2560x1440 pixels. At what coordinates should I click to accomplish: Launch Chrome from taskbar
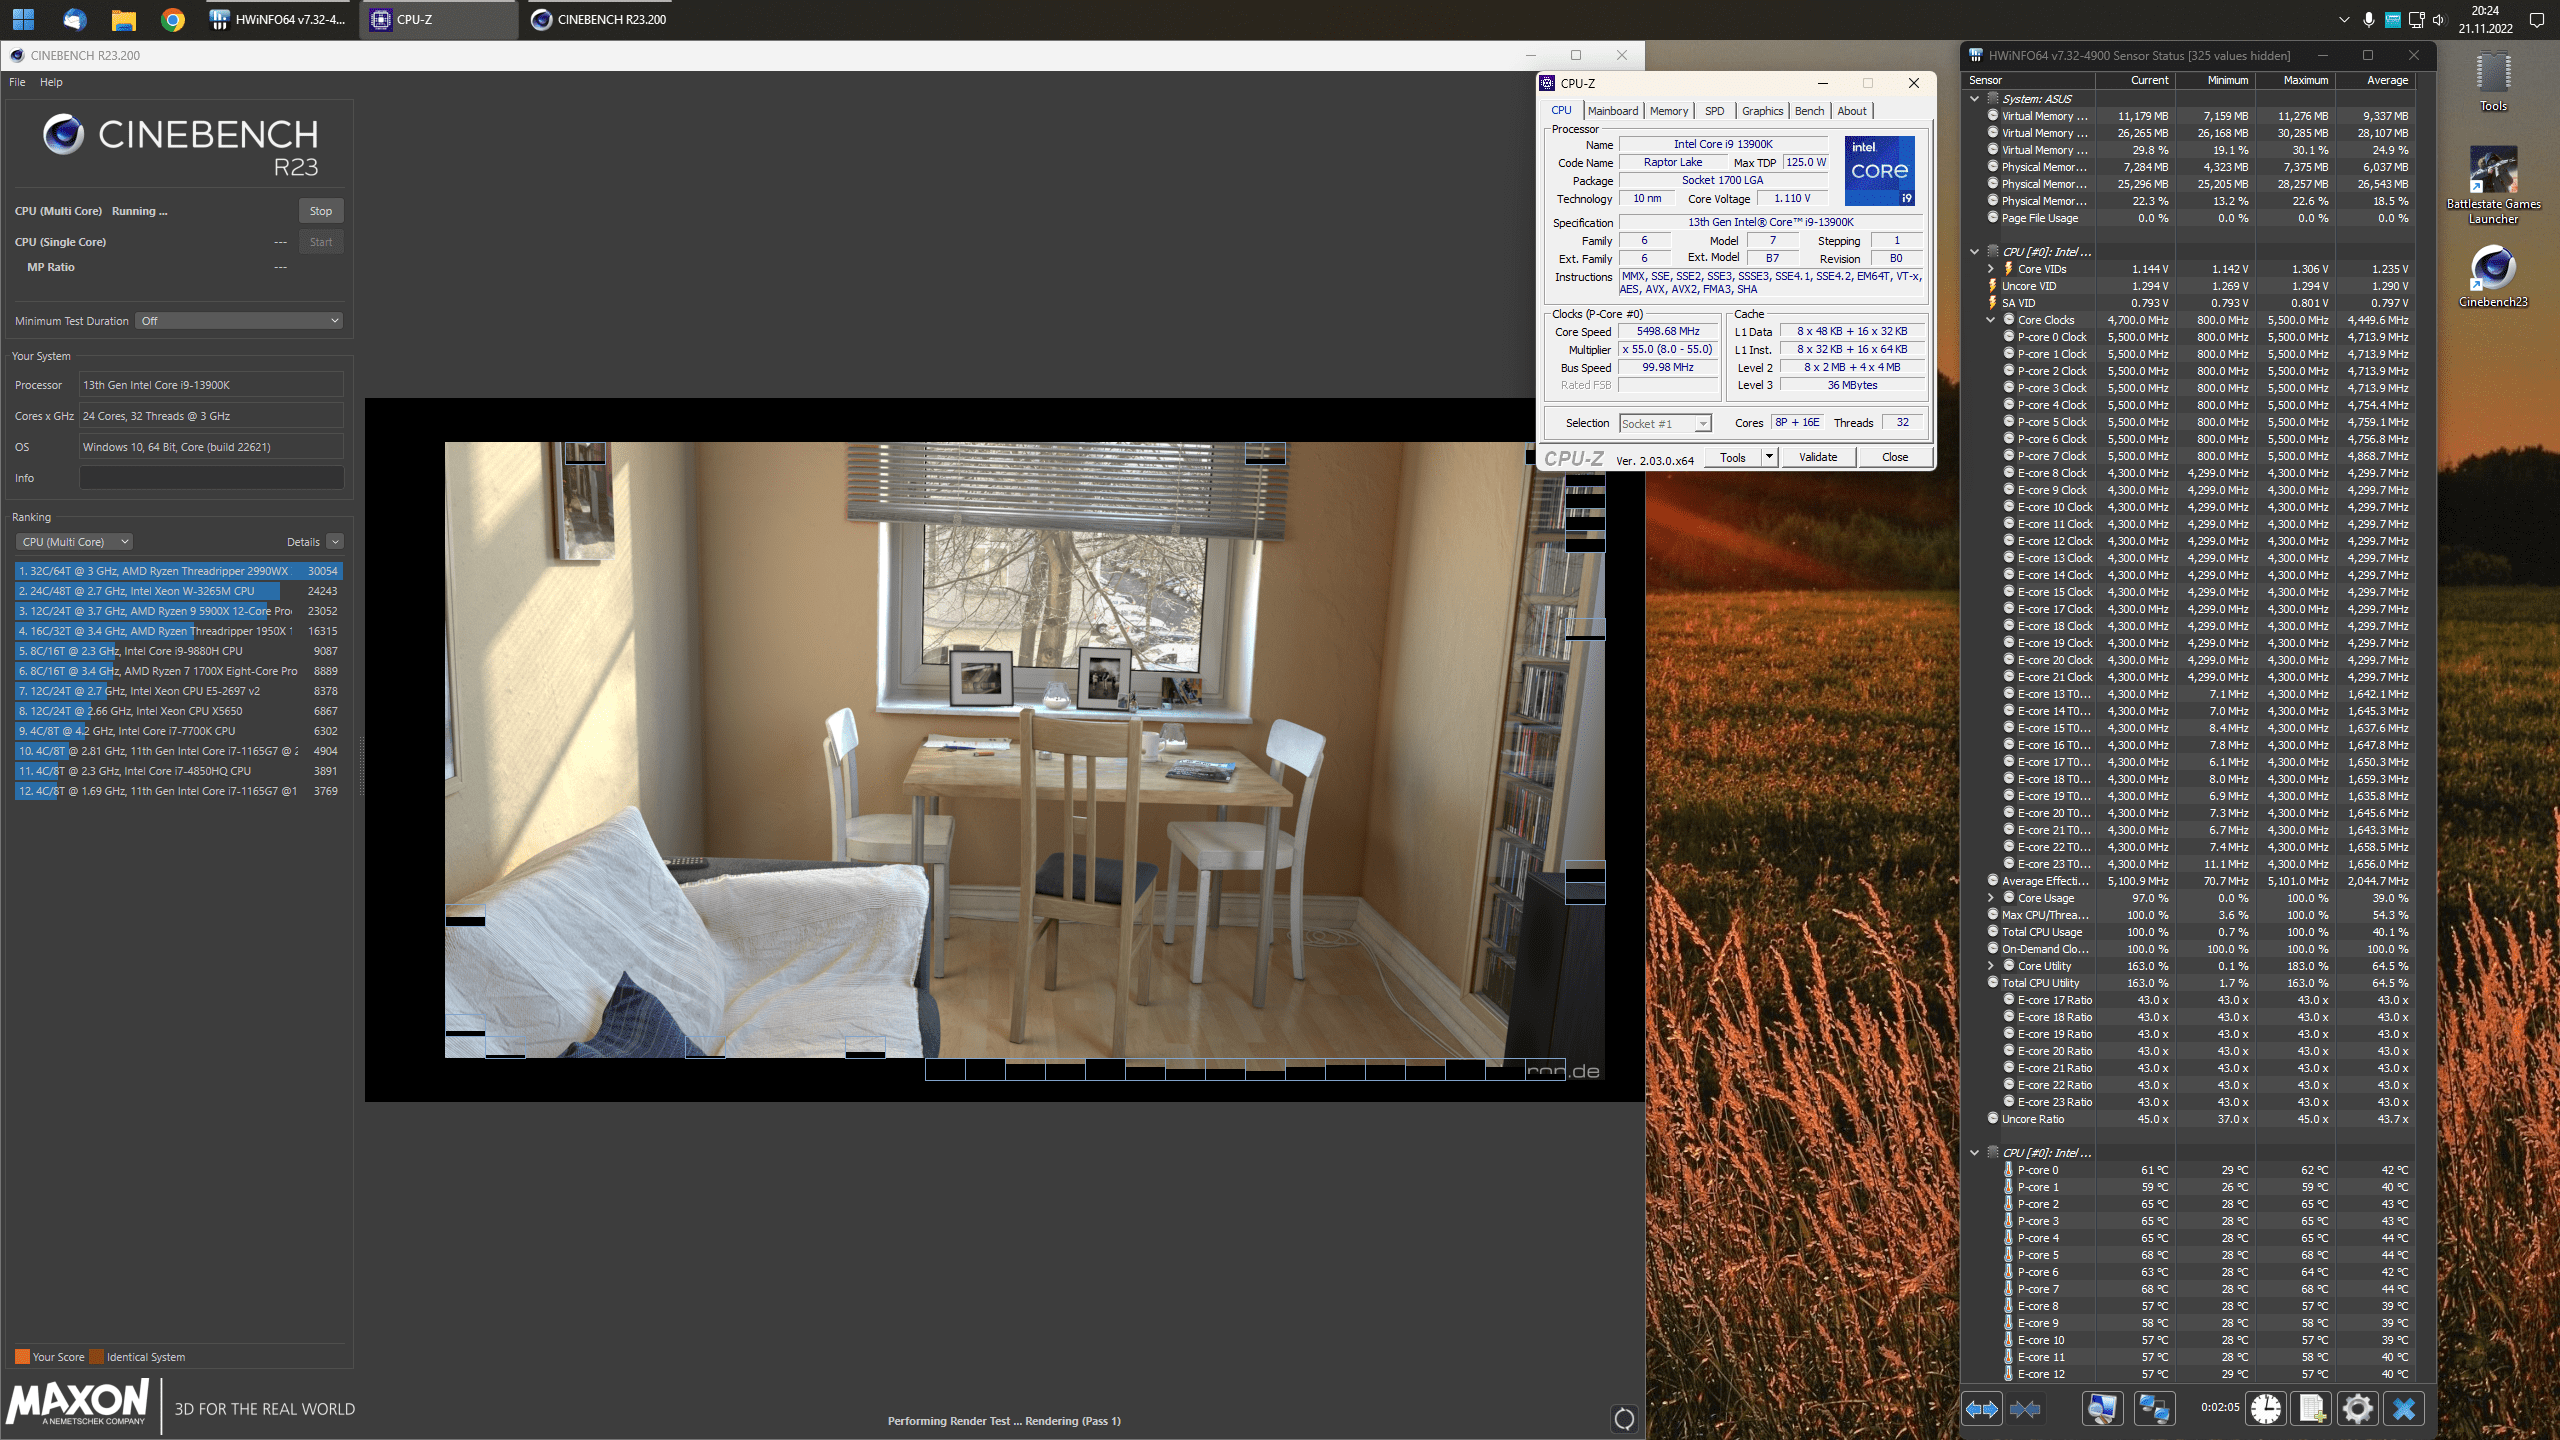(x=173, y=19)
